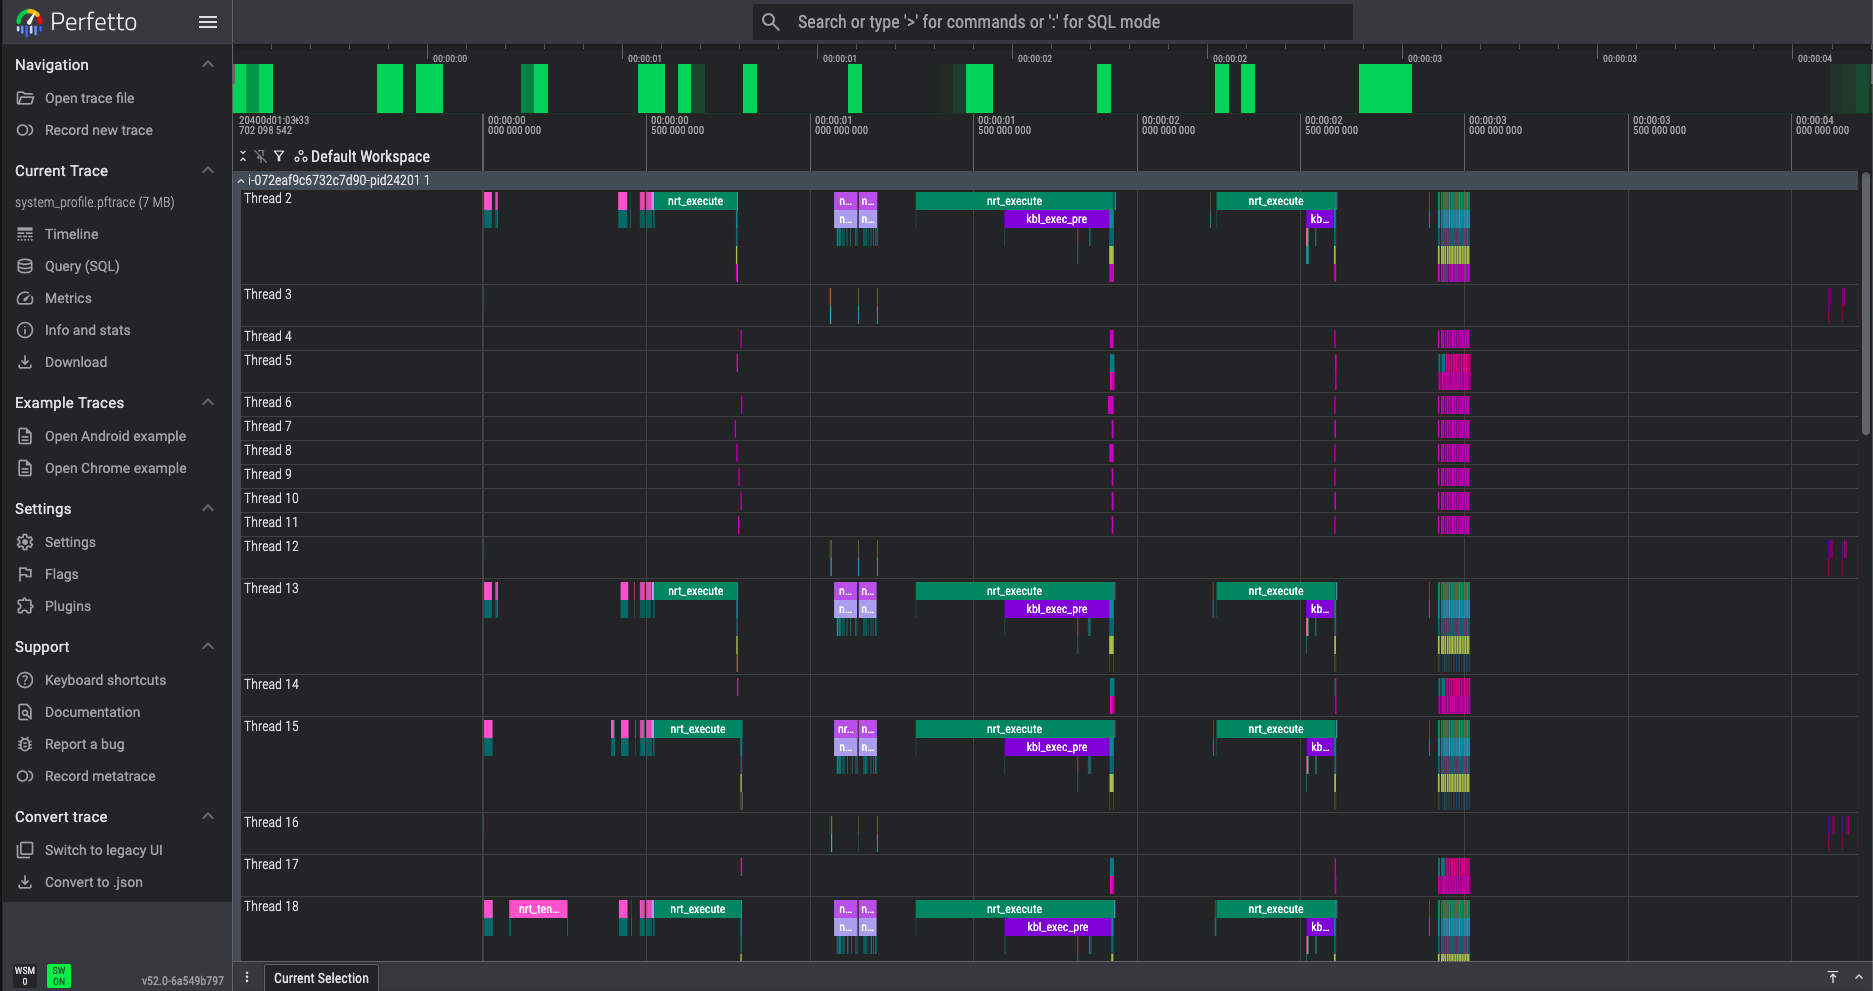The width and height of the screenshot is (1873, 991).
Task: Collapse the i-072eaf9c process track group
Action: tap(240, 181)
